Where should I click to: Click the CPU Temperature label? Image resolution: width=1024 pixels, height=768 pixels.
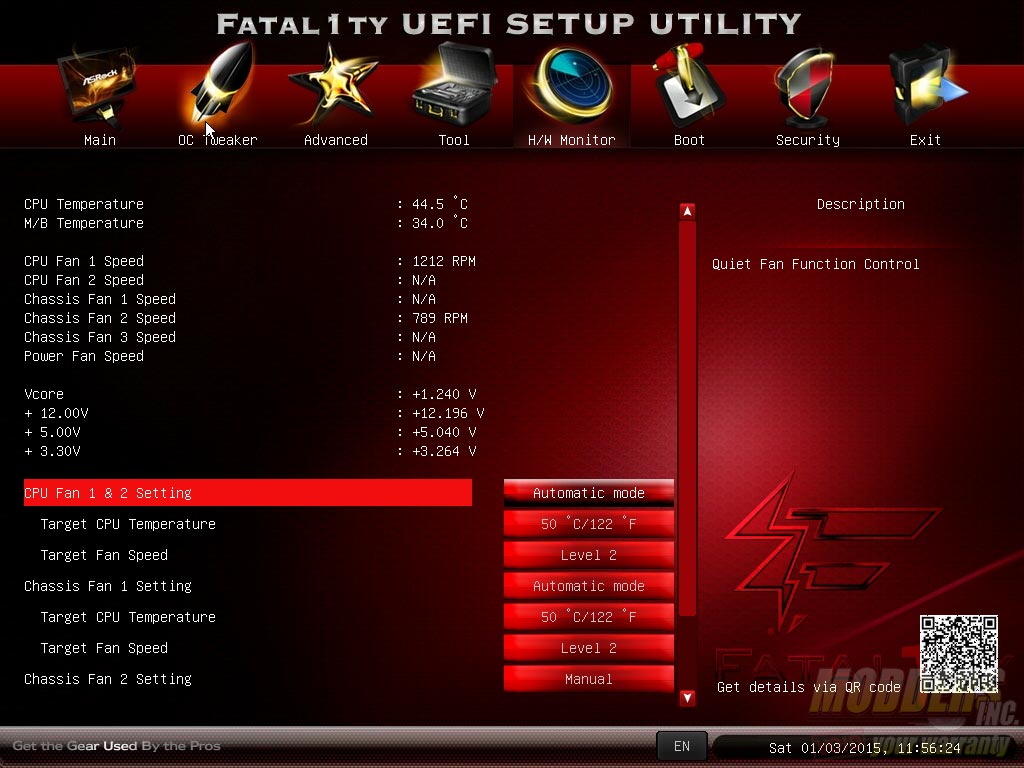pyautogui.click(x=84, y=204)
